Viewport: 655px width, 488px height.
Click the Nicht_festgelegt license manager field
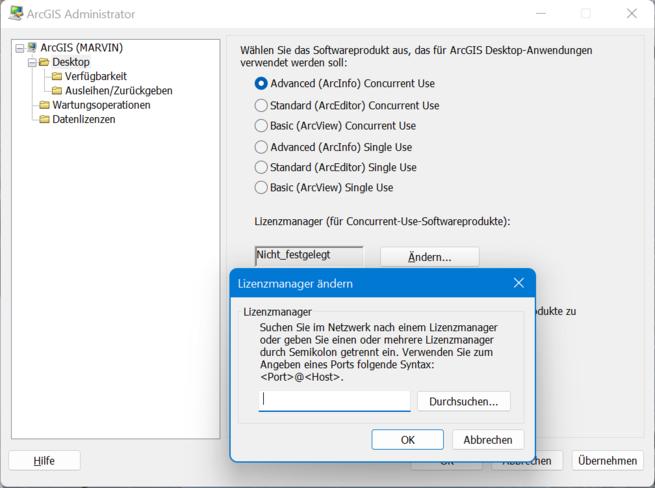coord(309,256)
